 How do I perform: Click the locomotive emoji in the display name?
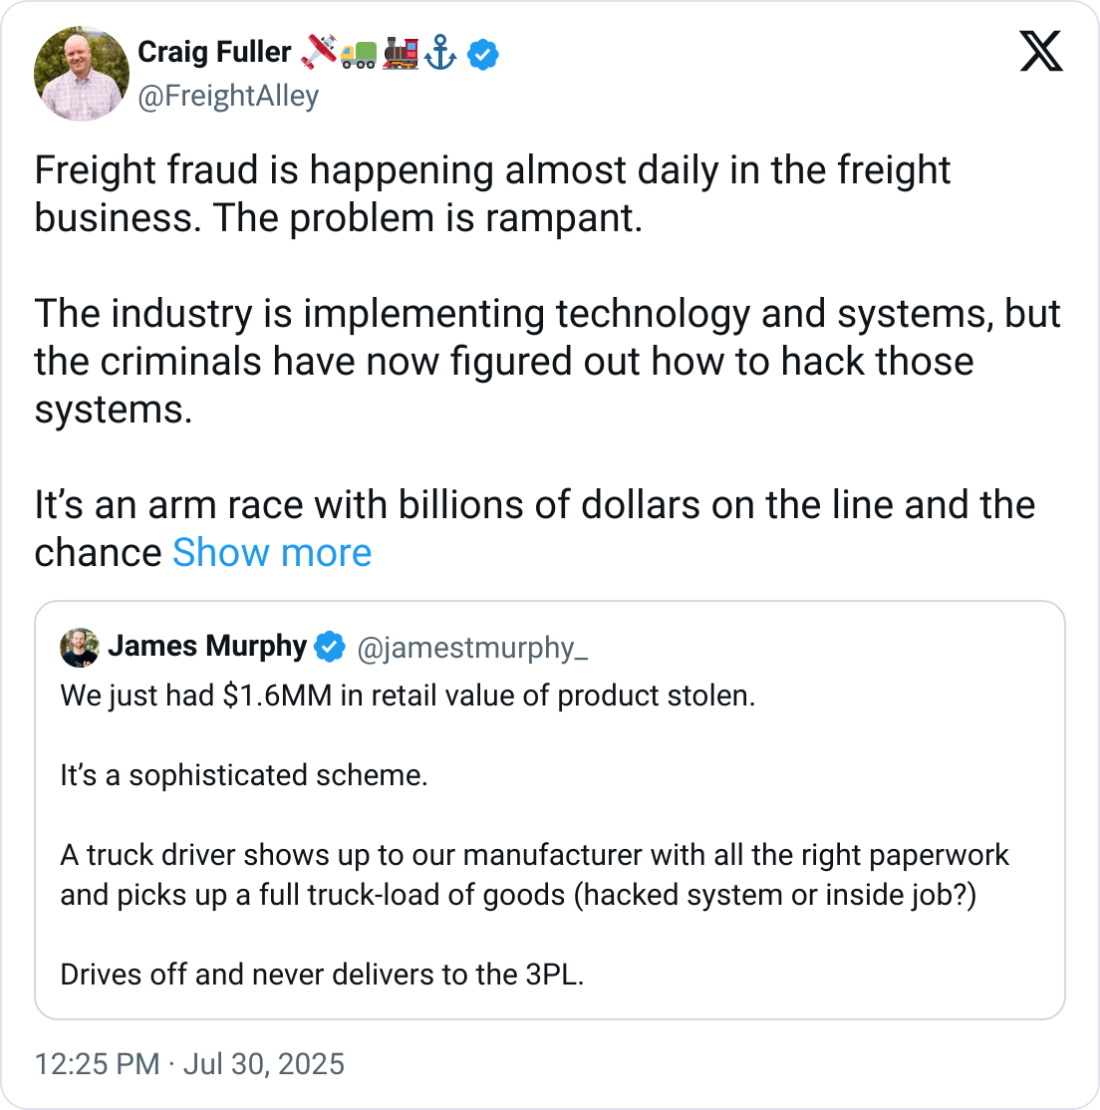[400, 54]
